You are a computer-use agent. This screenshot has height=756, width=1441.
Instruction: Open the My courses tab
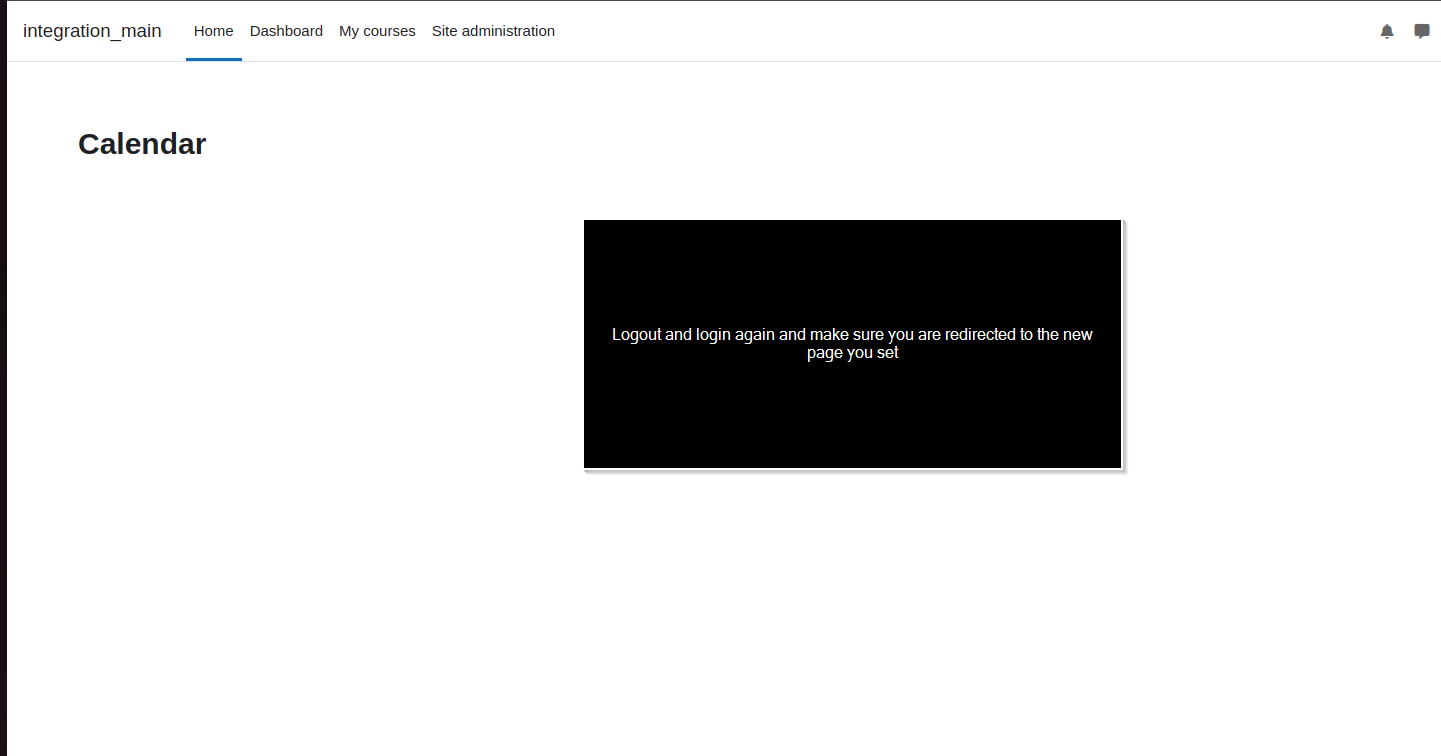377,31
